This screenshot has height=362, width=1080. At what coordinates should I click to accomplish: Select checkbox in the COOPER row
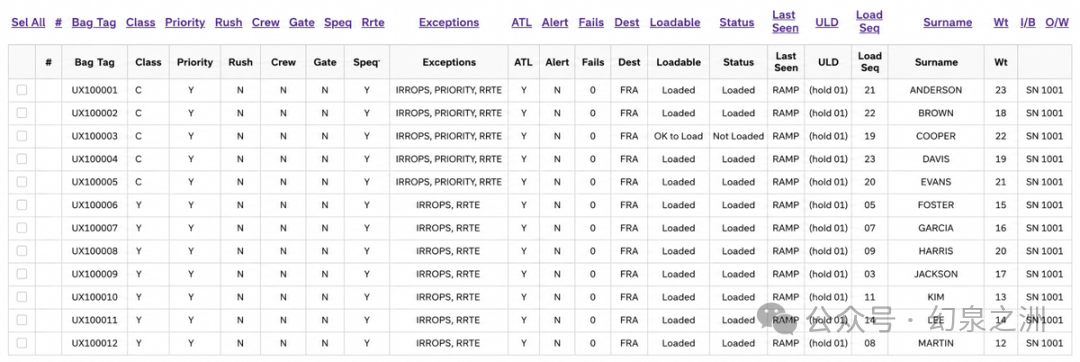pyautogui.click(x=22, y=136)
